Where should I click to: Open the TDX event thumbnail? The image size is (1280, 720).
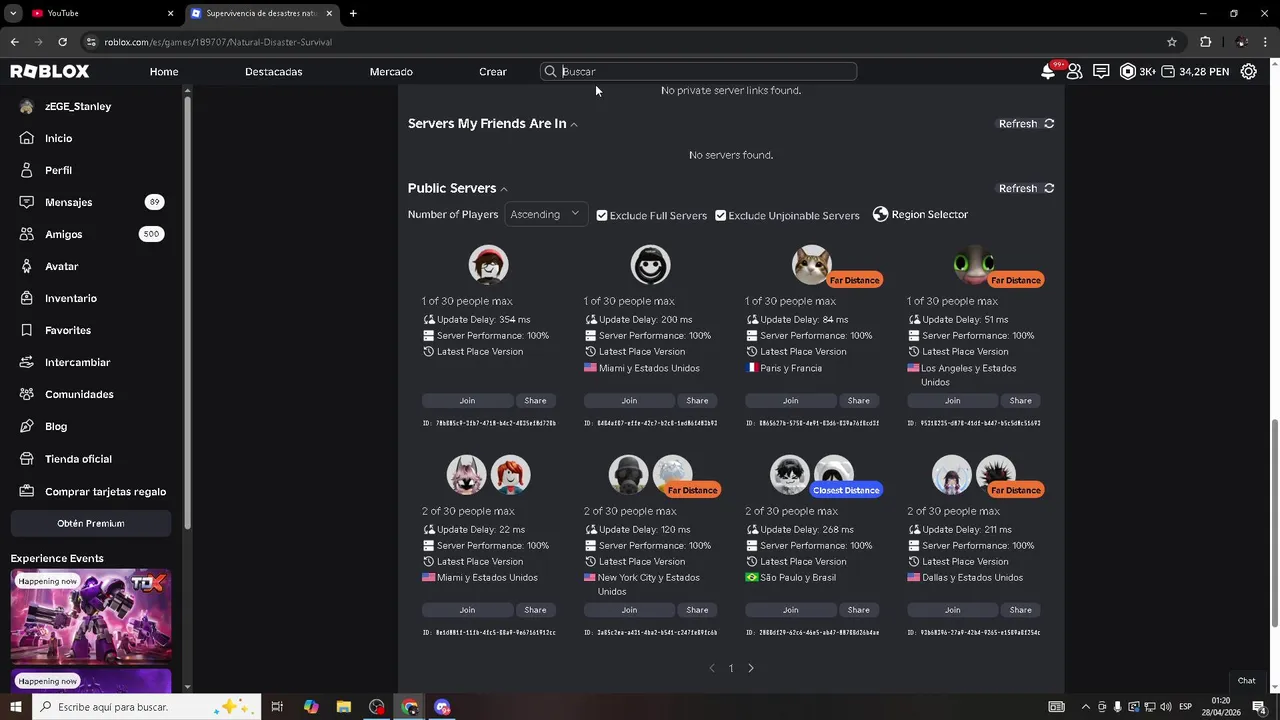pyautogui.click(x=91, y=616)
